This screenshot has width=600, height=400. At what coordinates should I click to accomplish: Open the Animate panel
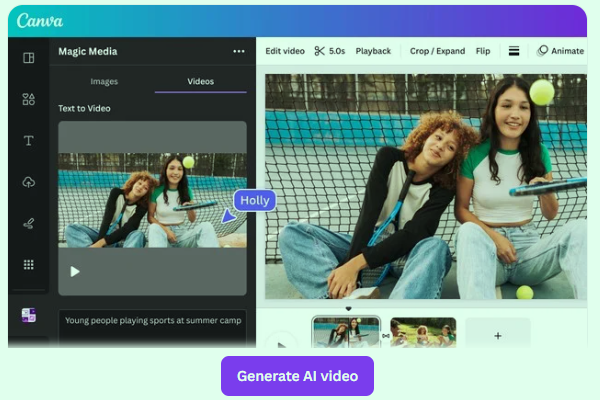click(x=560, y=51)
